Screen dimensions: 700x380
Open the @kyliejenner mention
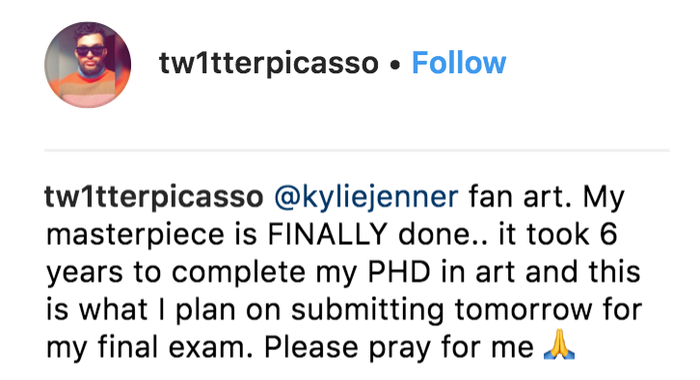(366, 197)
